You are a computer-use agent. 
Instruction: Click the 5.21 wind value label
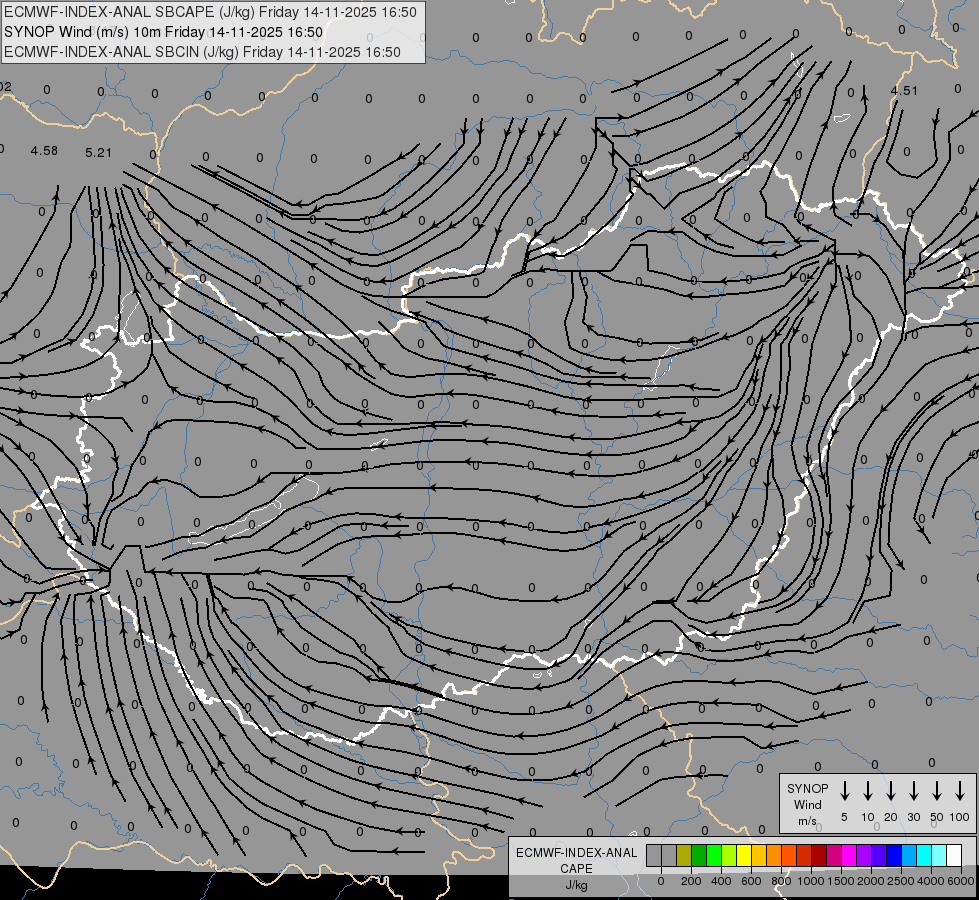coord(98,152)
